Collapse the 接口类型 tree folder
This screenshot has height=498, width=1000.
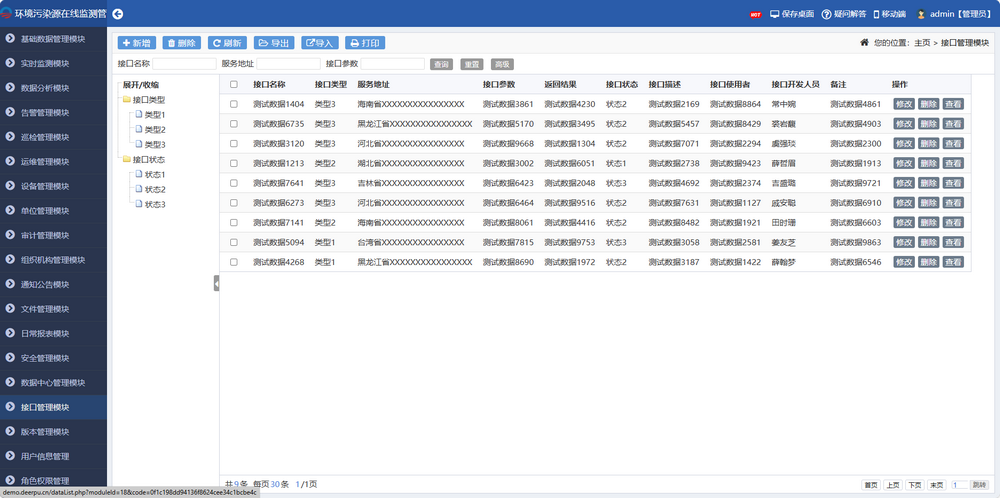(127, 100)
